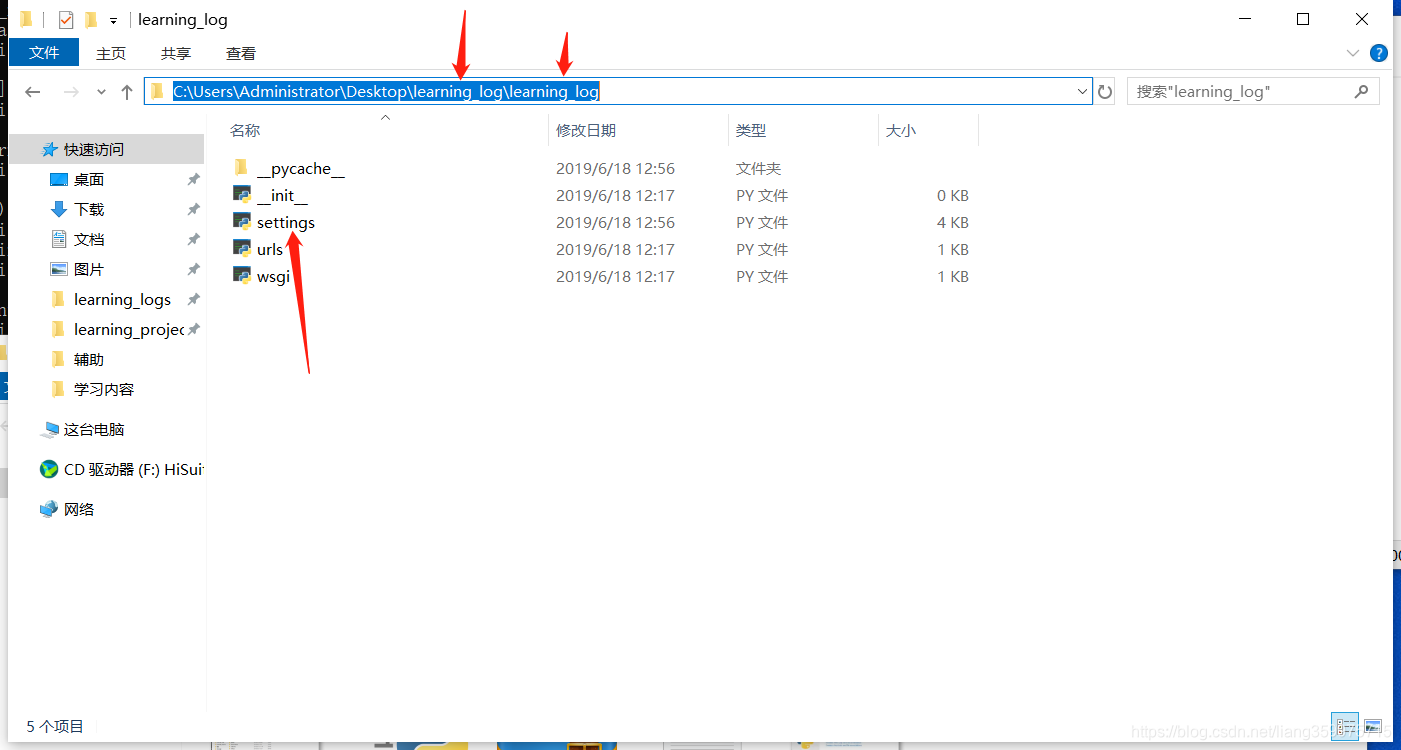Select 这台电脑 in navigation pane
The width and height of the screenshot is (1401, 750).
coord(94,429)
